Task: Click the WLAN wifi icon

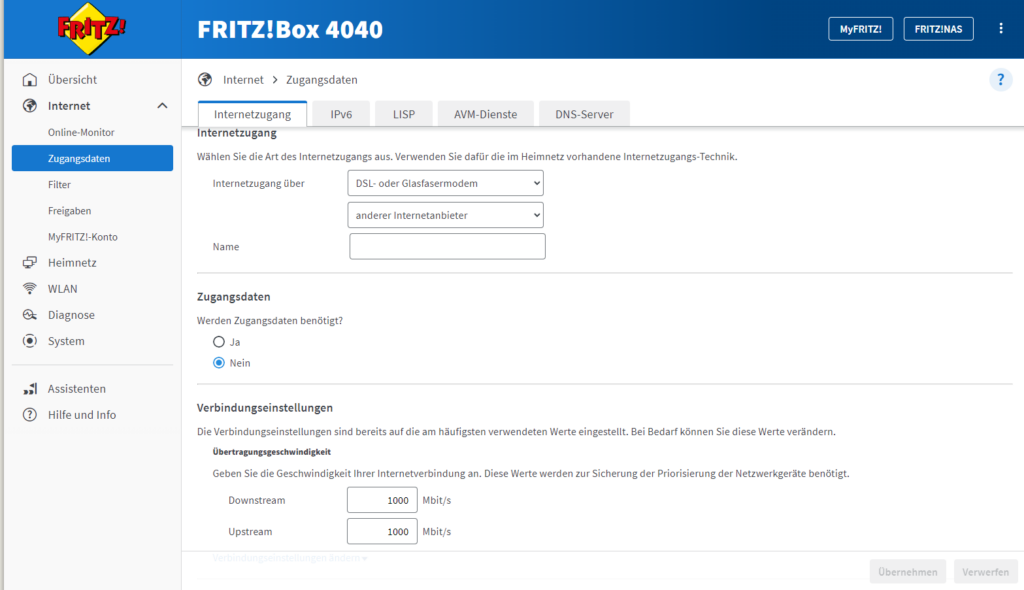Action: click(x=29, y=289)
